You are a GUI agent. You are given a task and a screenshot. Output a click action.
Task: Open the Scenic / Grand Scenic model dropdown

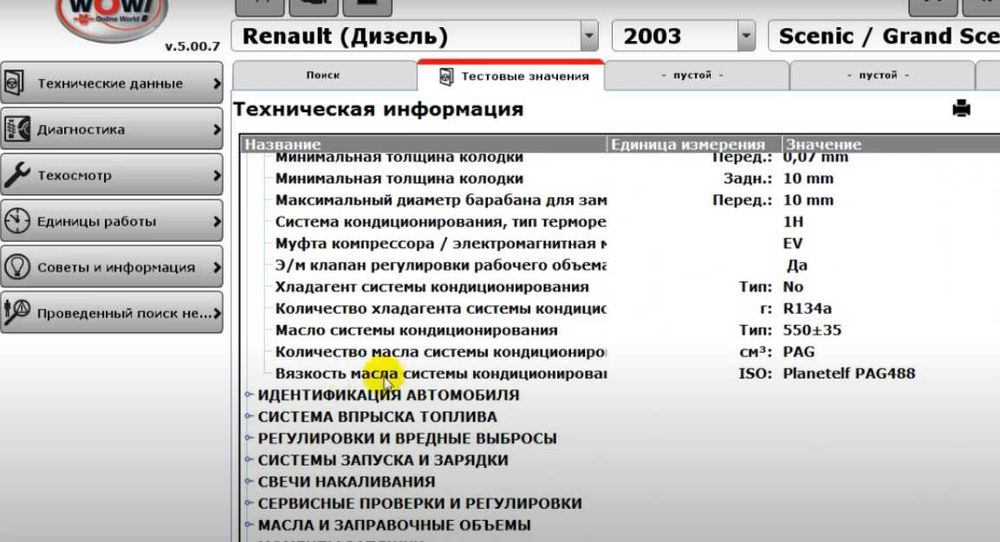[x=884, y=36]
